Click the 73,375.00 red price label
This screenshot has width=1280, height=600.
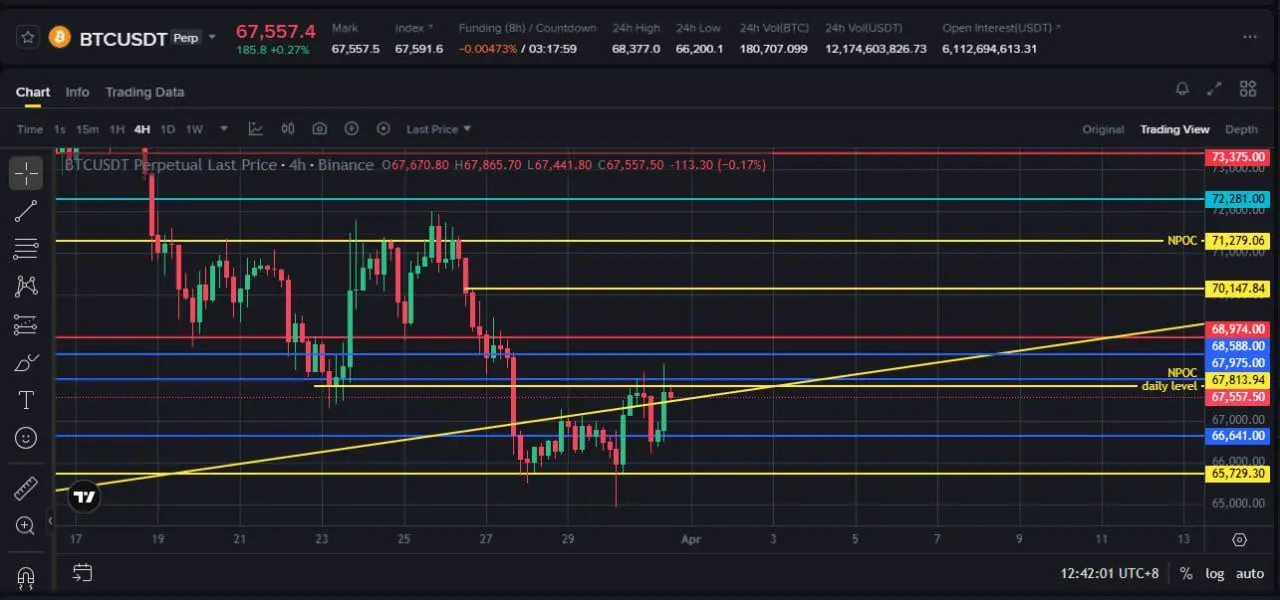coord(1238,157)
